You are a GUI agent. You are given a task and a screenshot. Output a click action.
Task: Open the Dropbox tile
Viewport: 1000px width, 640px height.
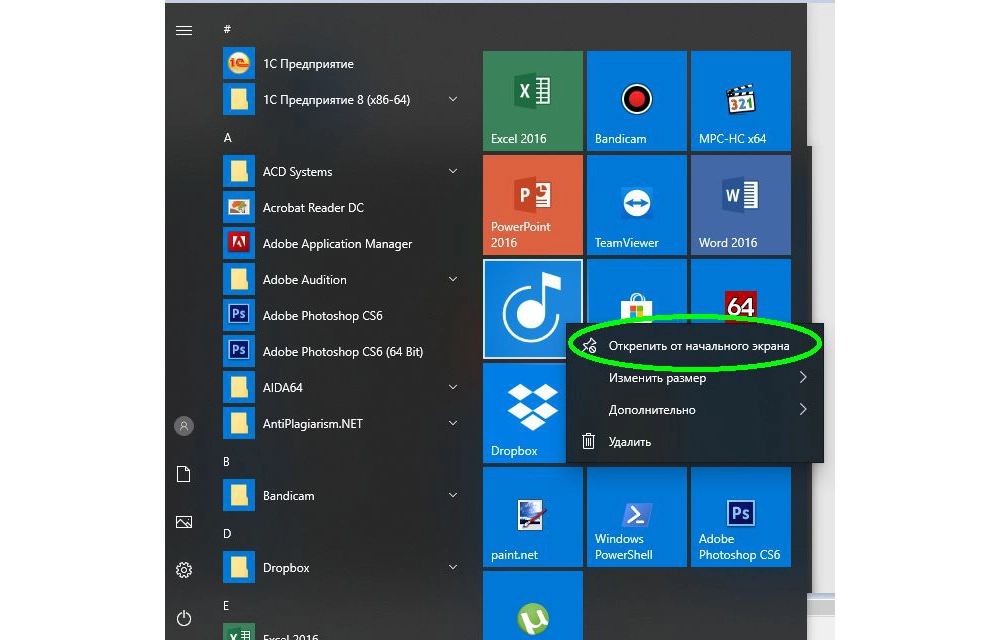tap(524, 412)
